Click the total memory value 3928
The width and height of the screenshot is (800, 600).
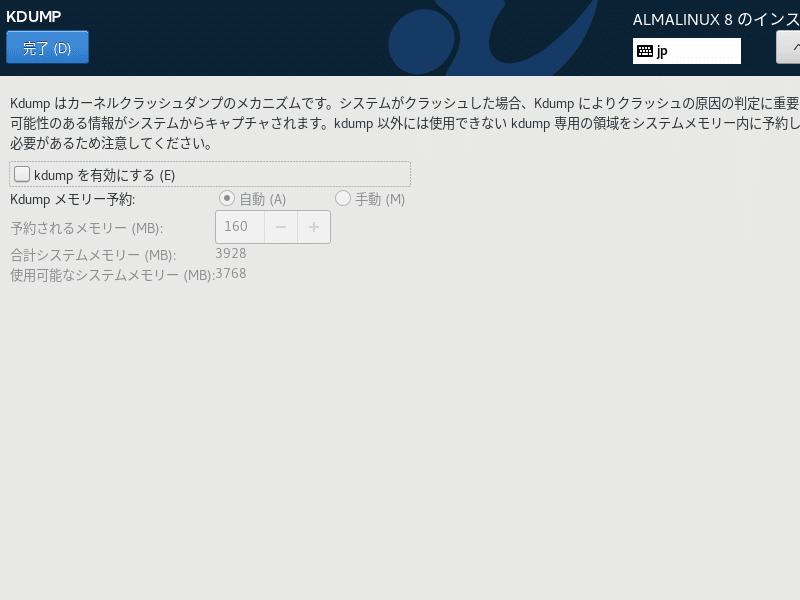click(x=231, y=253)
